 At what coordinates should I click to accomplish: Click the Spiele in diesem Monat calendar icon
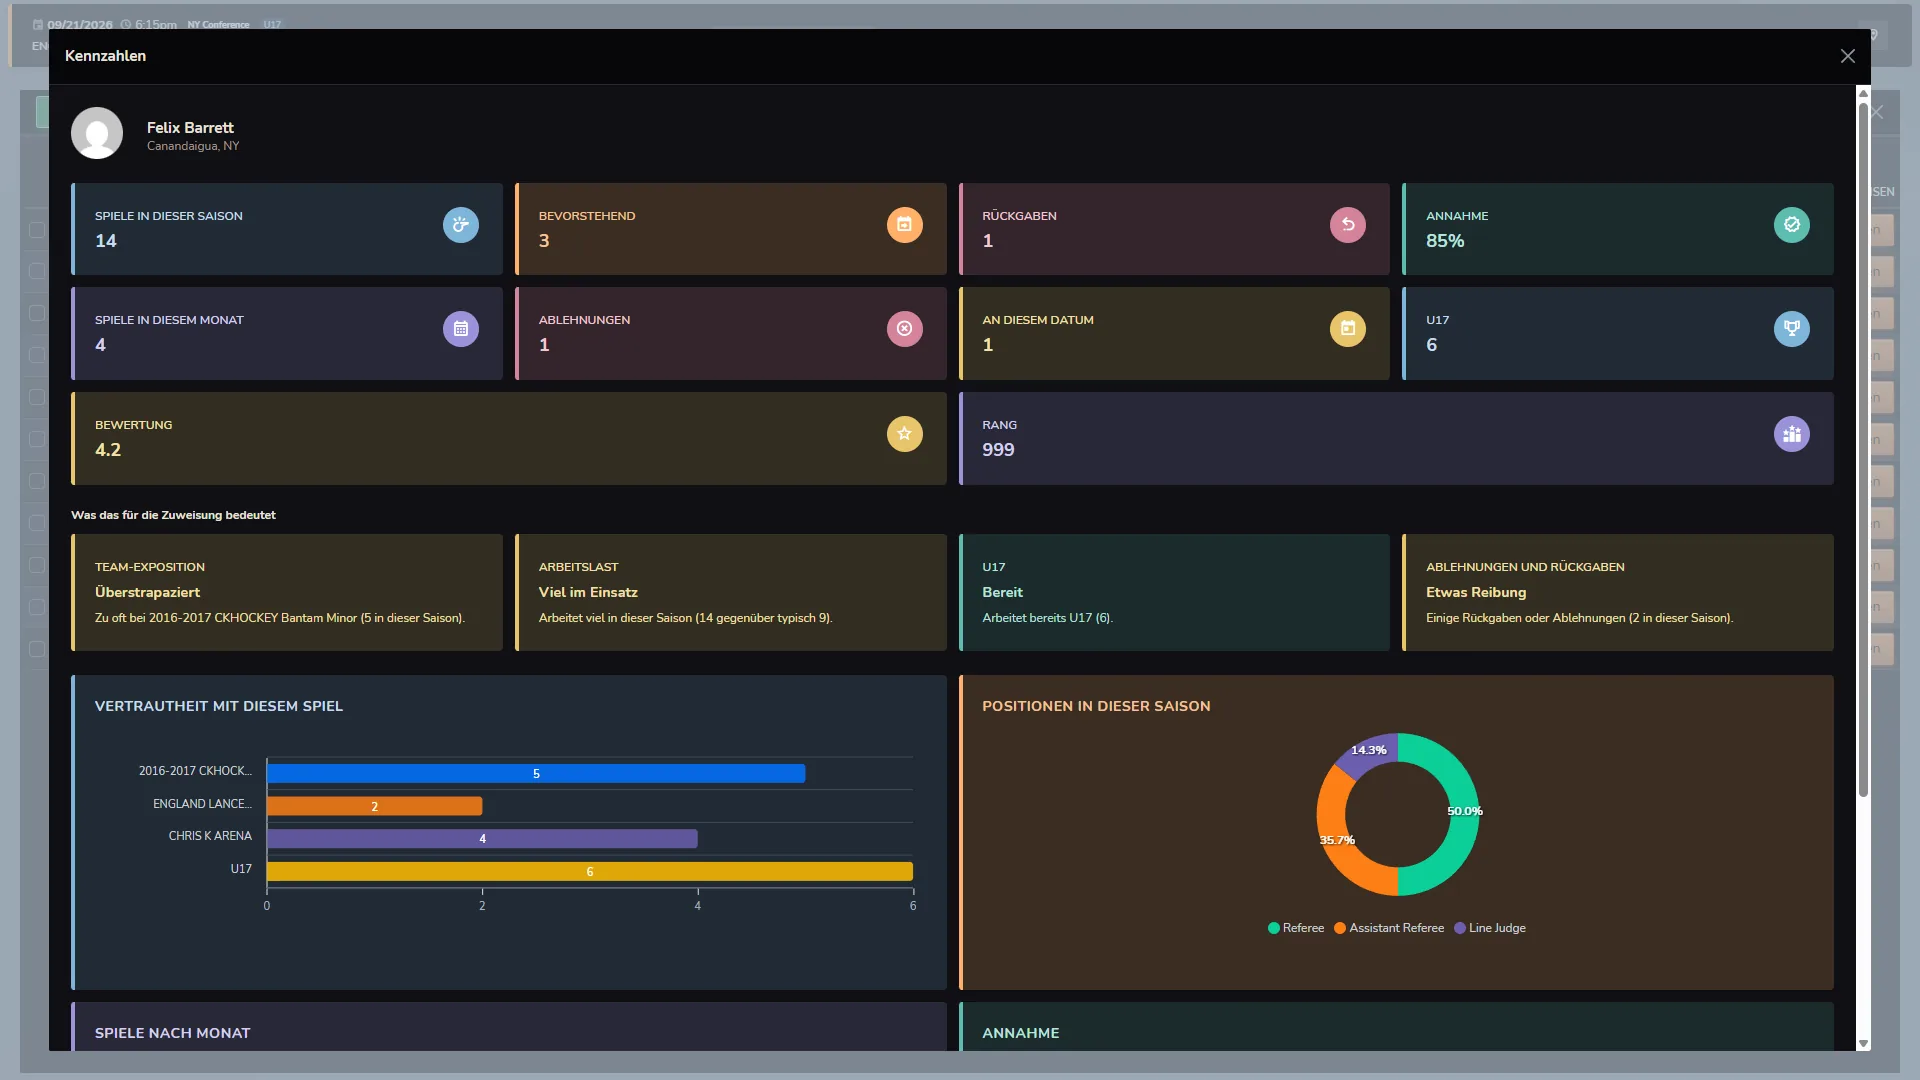click(x=461, y=329)
